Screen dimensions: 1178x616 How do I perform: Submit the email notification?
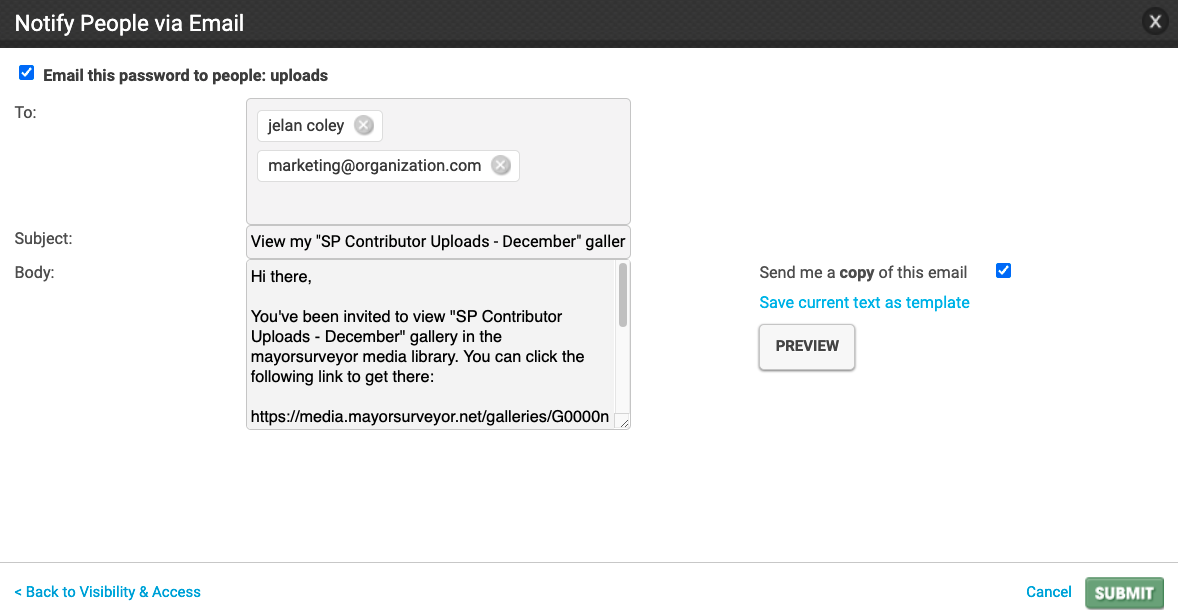pyautogui.click(x=1124, y=593)
